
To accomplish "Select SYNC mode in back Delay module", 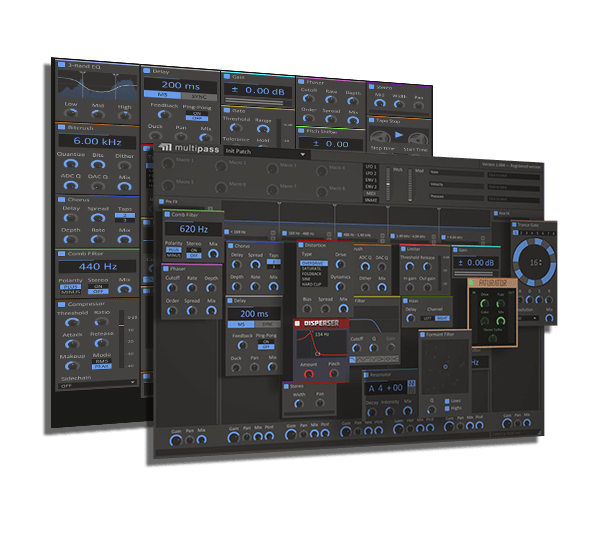I will coord(199,96).
